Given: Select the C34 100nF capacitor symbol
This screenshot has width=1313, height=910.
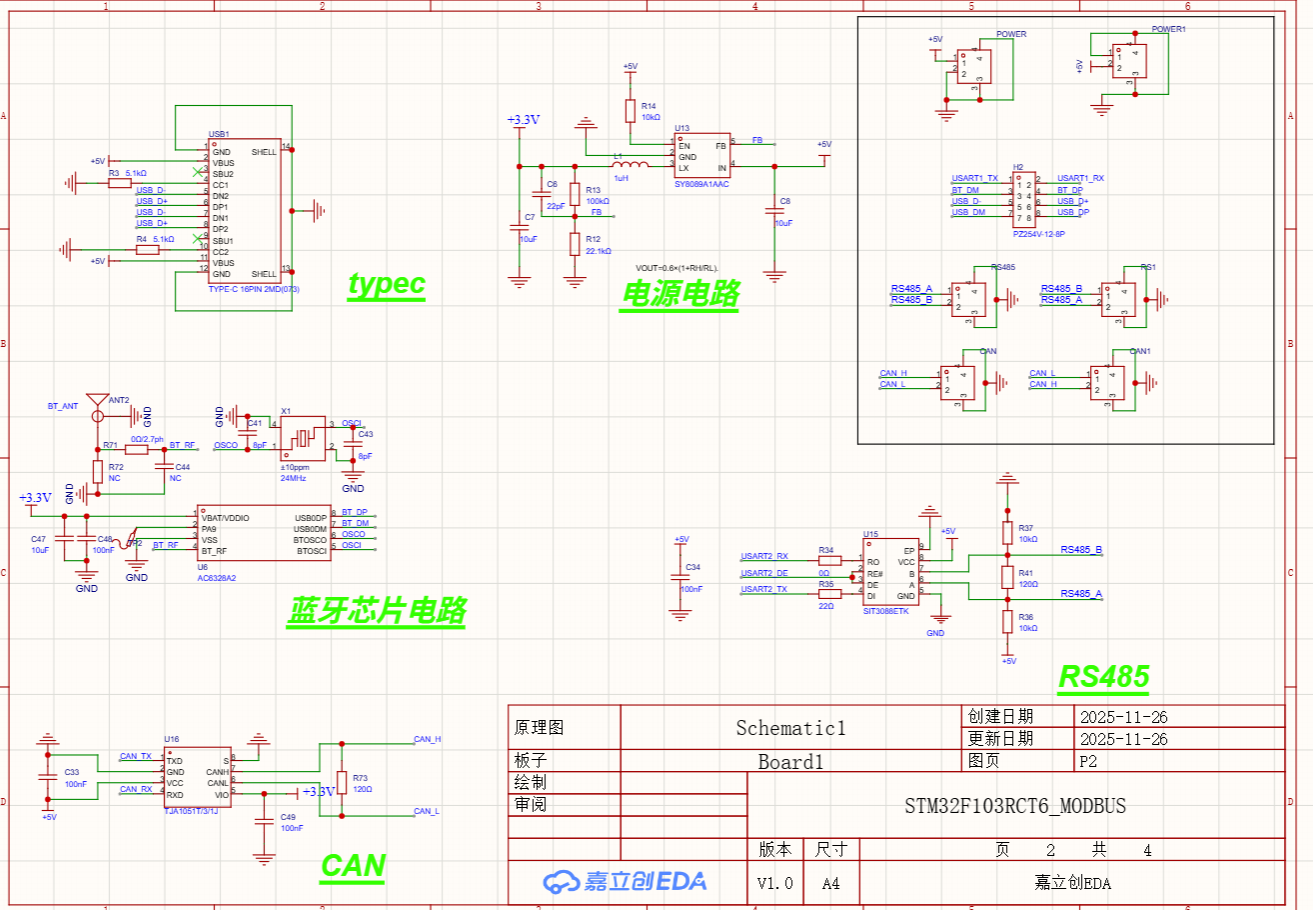Looking at the screenshot, I should pos(681,578).
